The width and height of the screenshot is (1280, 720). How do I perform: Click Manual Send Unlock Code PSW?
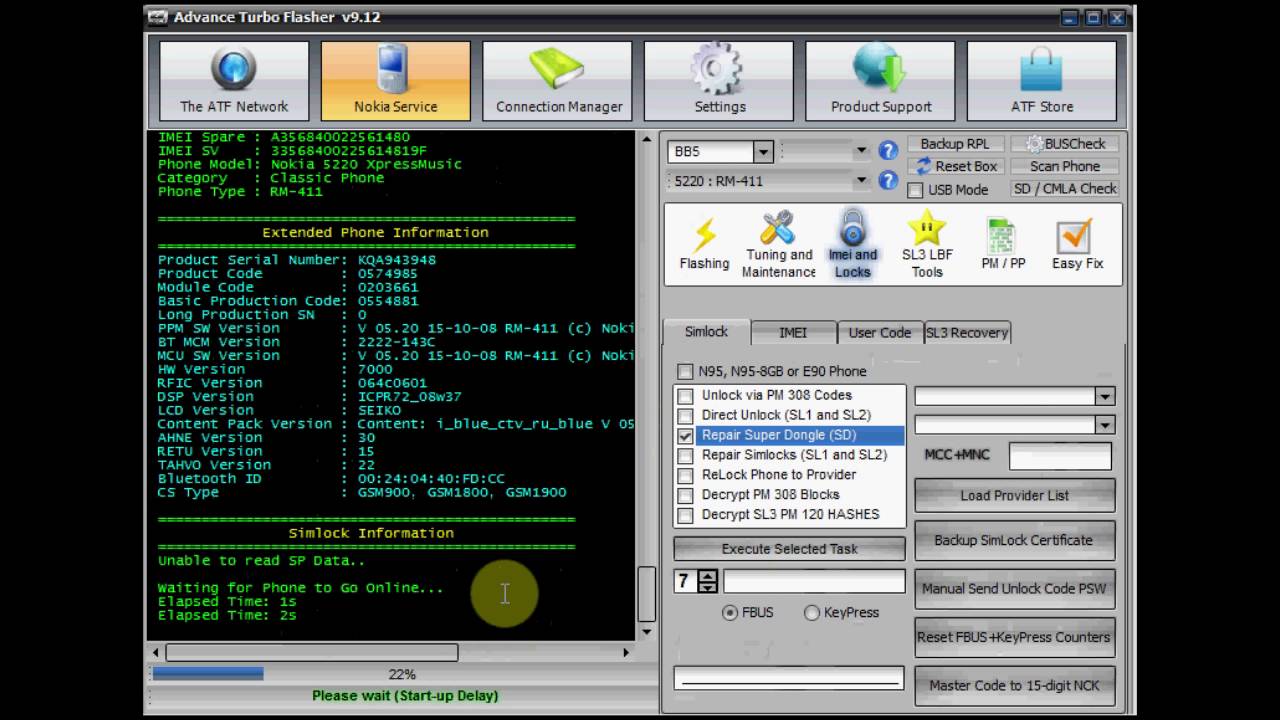coord(1014,589)
